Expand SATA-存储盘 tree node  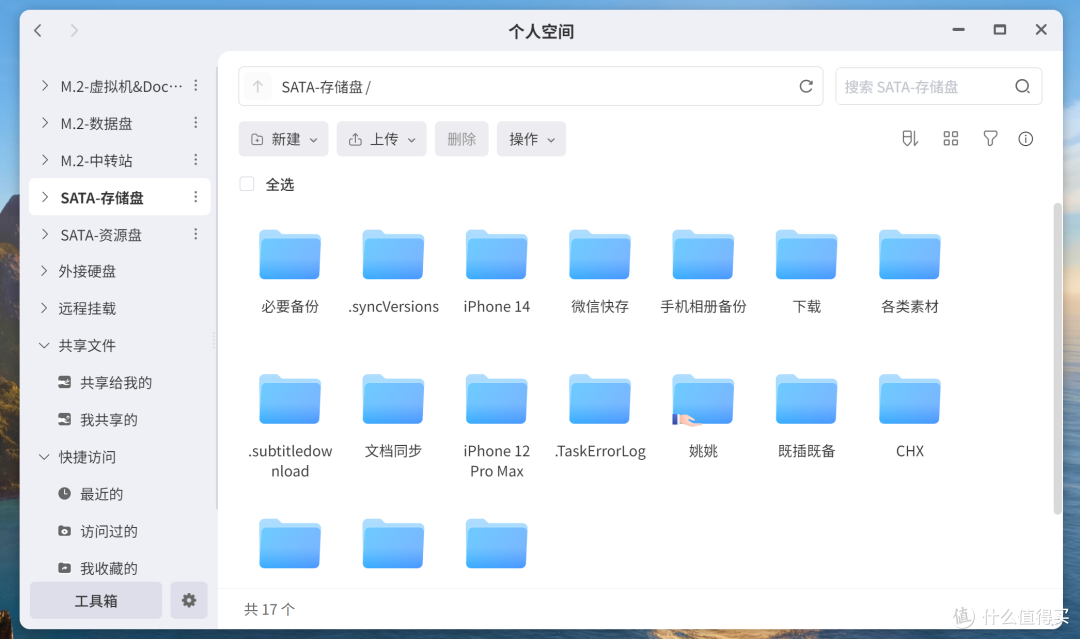point(45,197)
